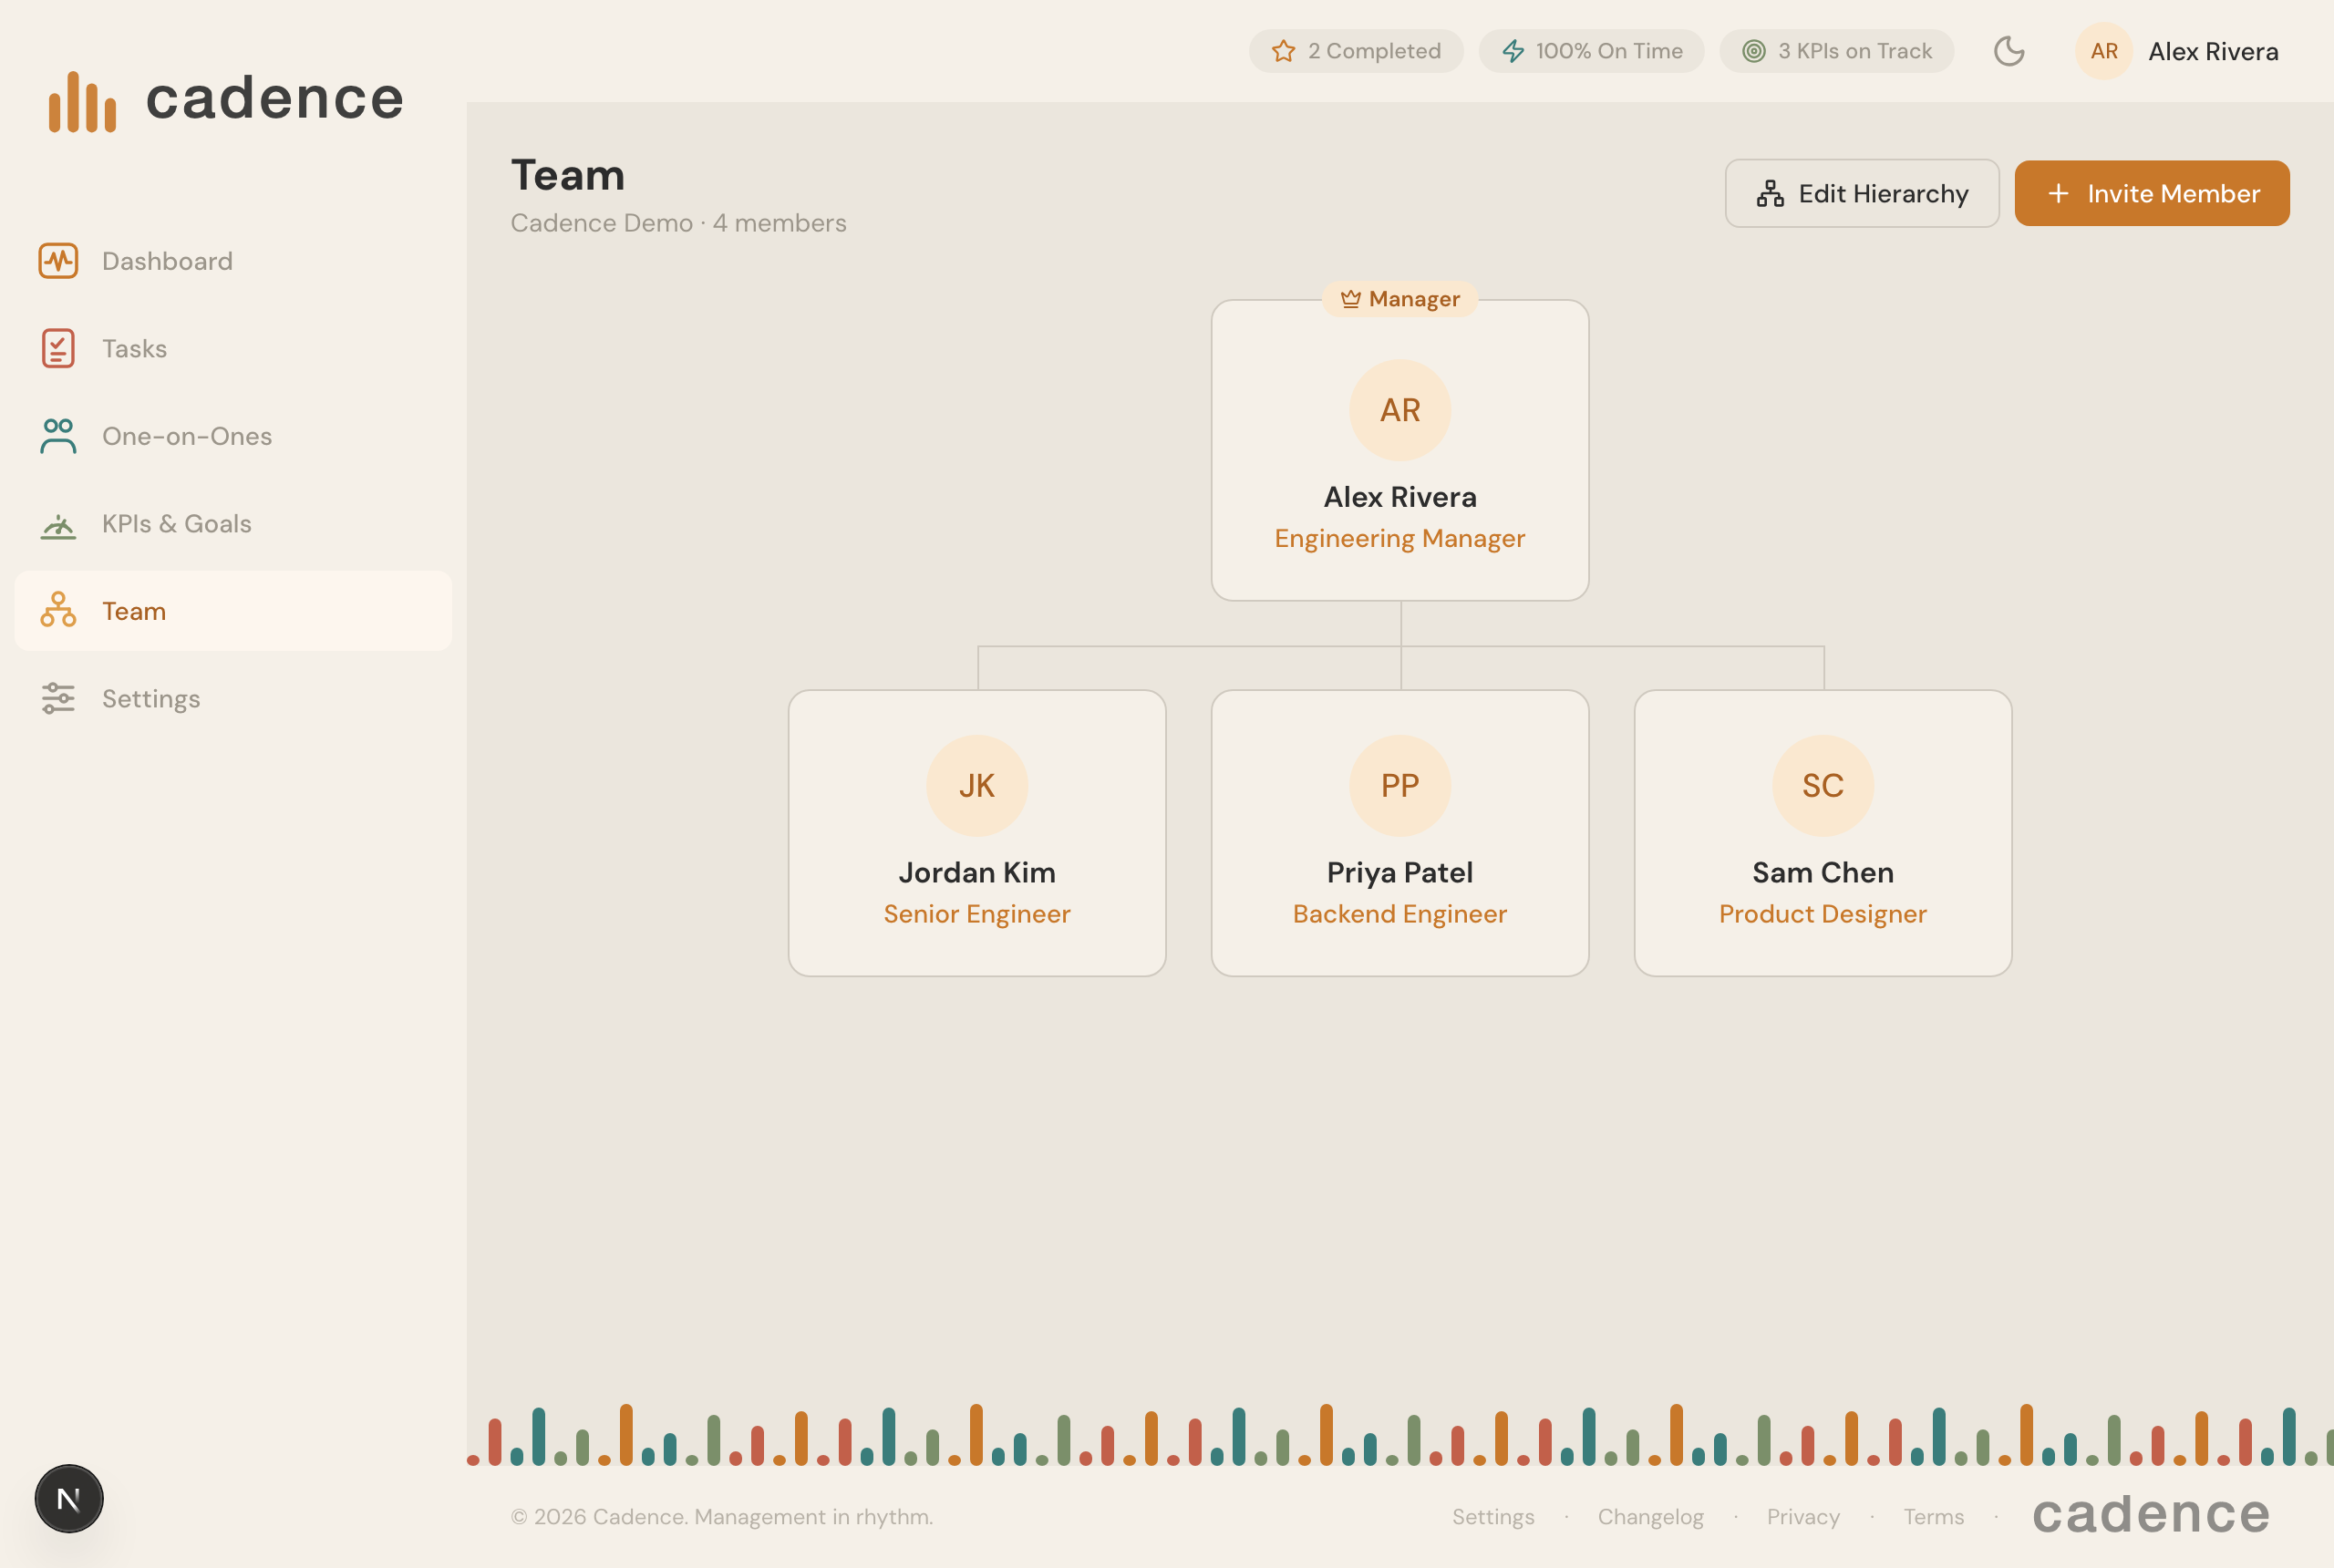
Task: Select the 3 KPIs on Track badge
Action: (x=1836, y=50)
